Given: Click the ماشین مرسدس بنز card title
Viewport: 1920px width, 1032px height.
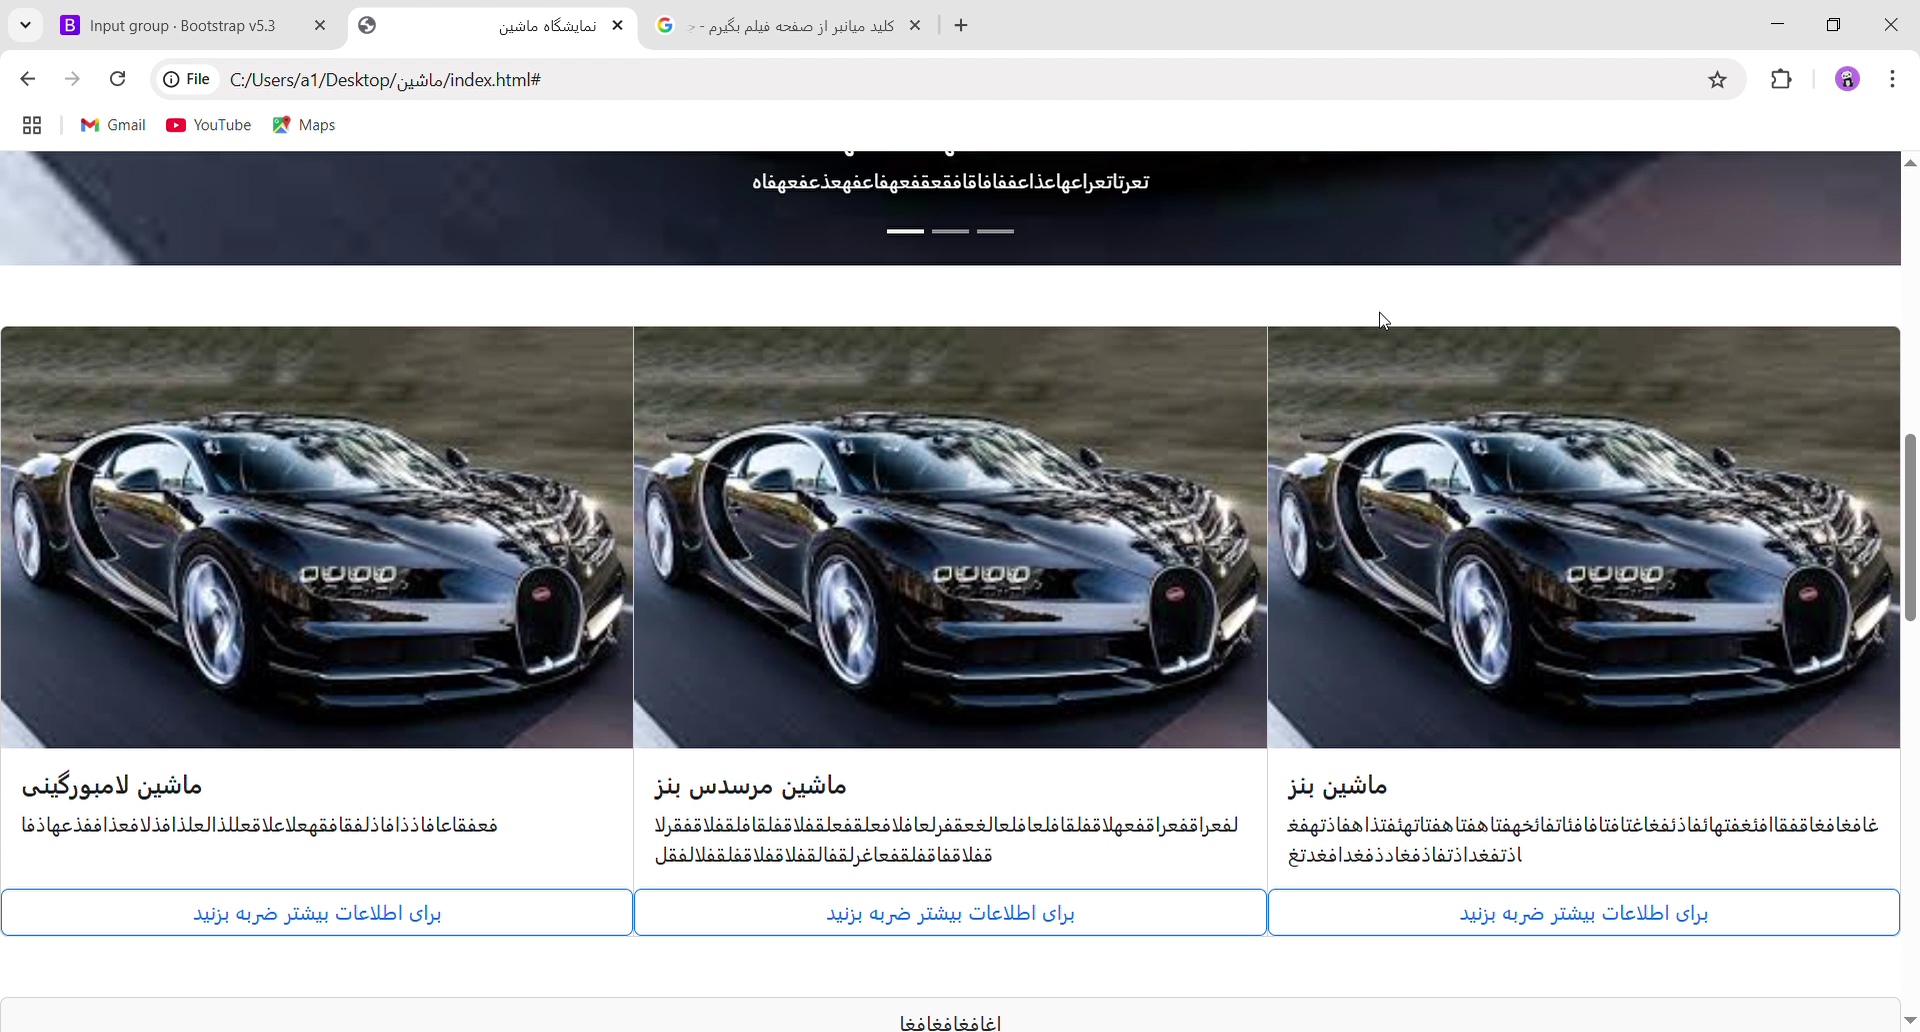Looking at the screenshot, I should click(751, 786).
